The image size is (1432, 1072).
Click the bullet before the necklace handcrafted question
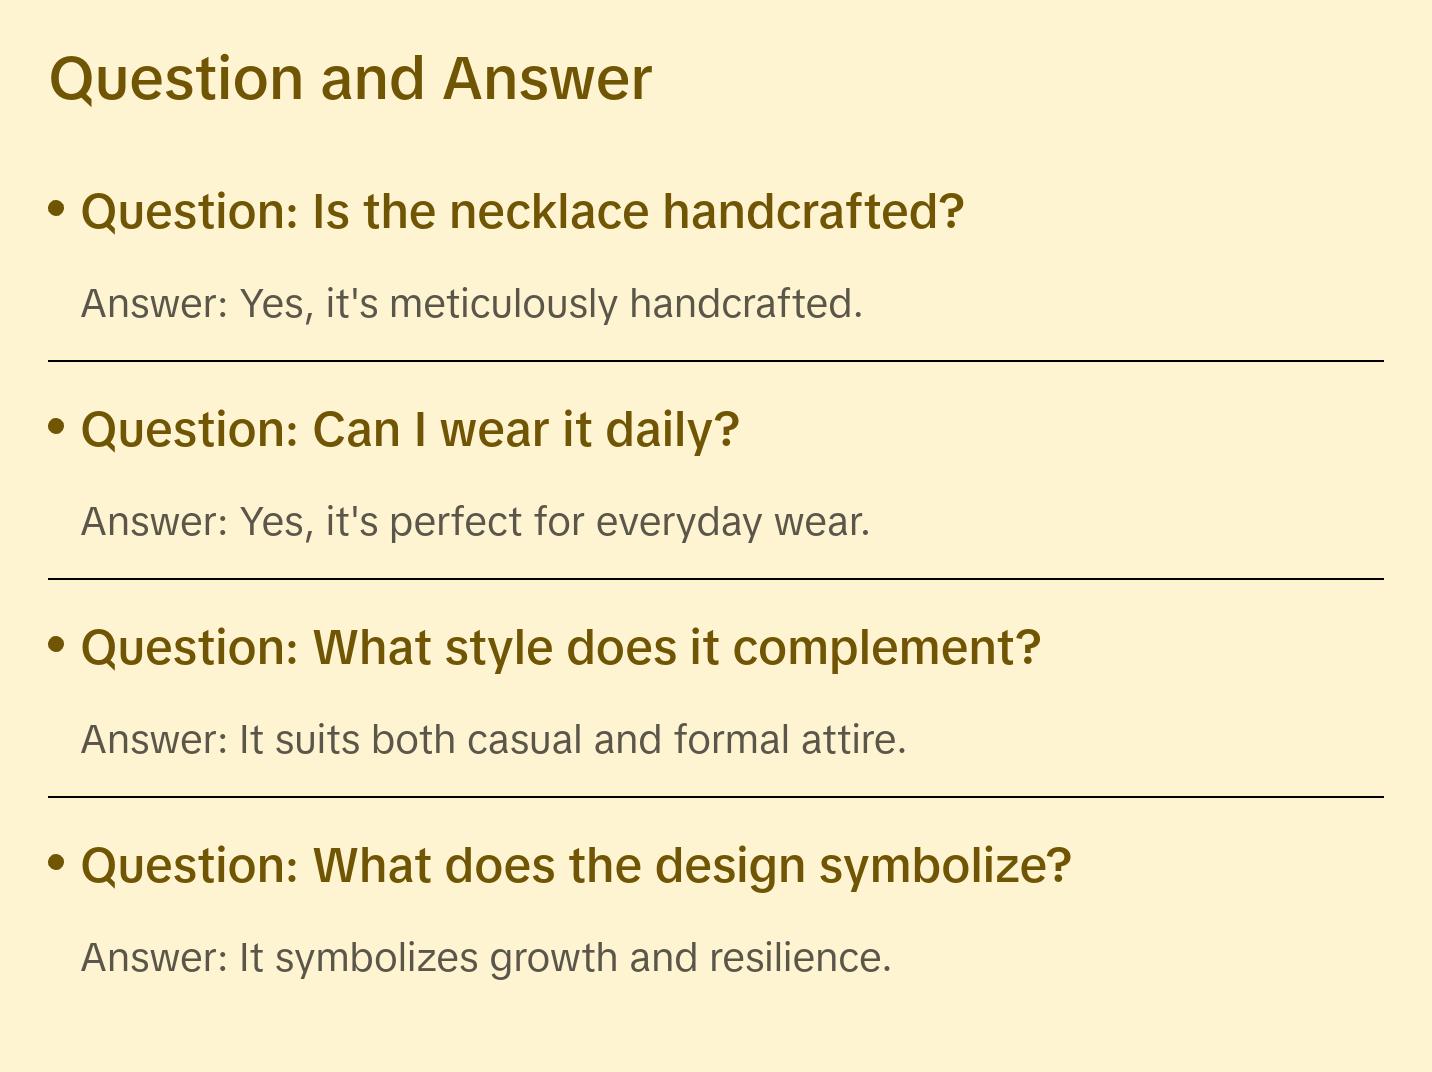coord(57,209)
